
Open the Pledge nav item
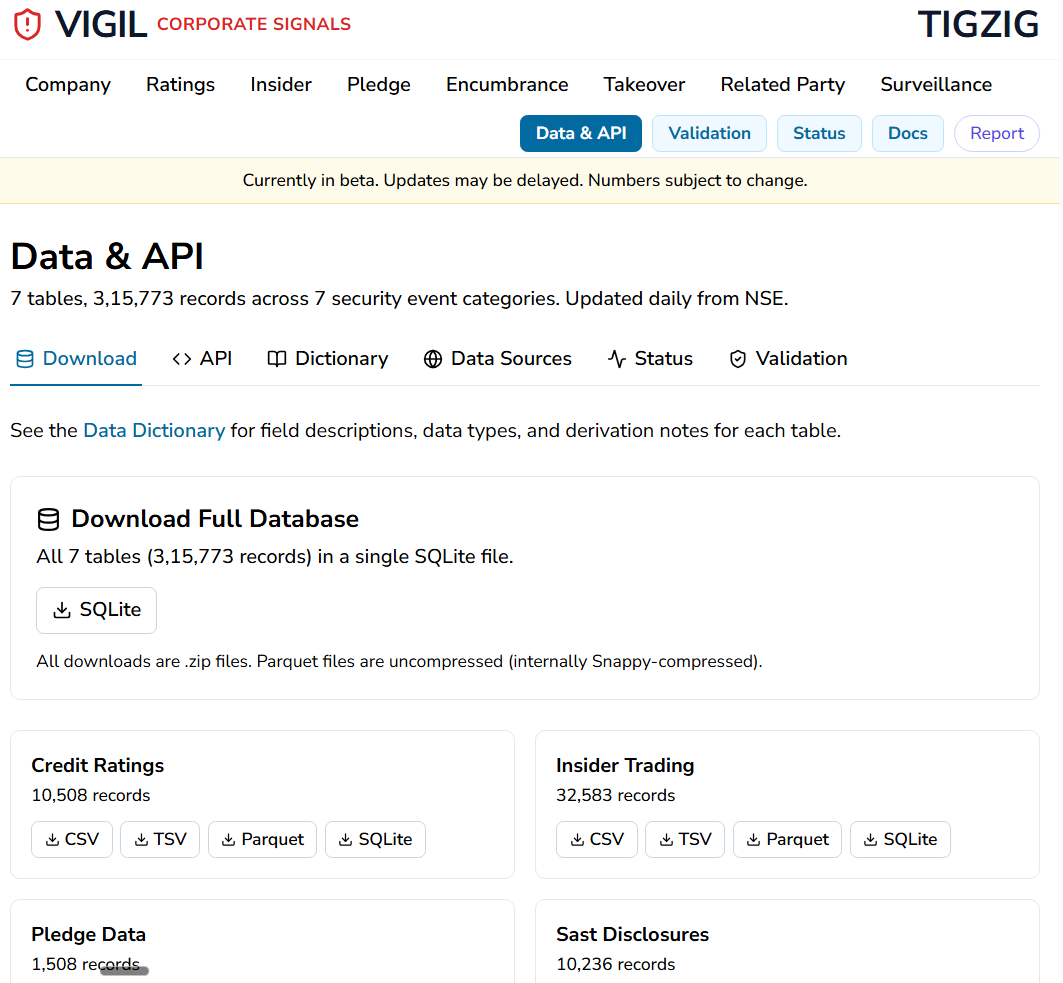pyautogui.click(x=379, y=85)
